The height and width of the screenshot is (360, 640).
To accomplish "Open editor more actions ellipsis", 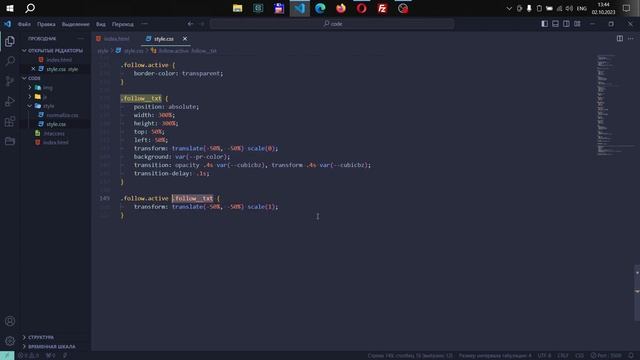I will [631, 38].
